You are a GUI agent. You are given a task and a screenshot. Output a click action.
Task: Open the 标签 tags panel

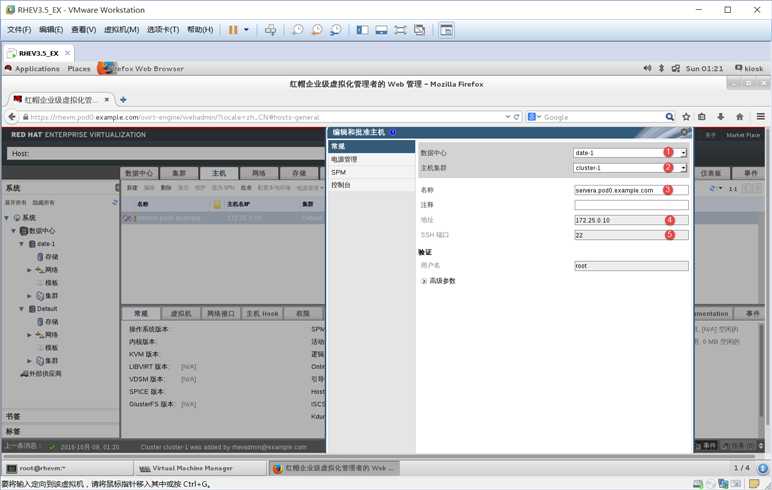click(x=60, y=431)
